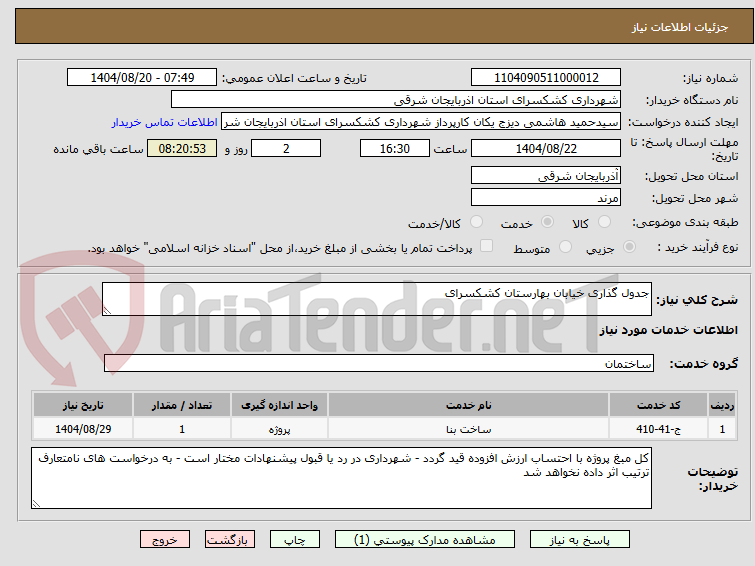
Task: Click the ردیف column header
Action: (x=722, y=405)
